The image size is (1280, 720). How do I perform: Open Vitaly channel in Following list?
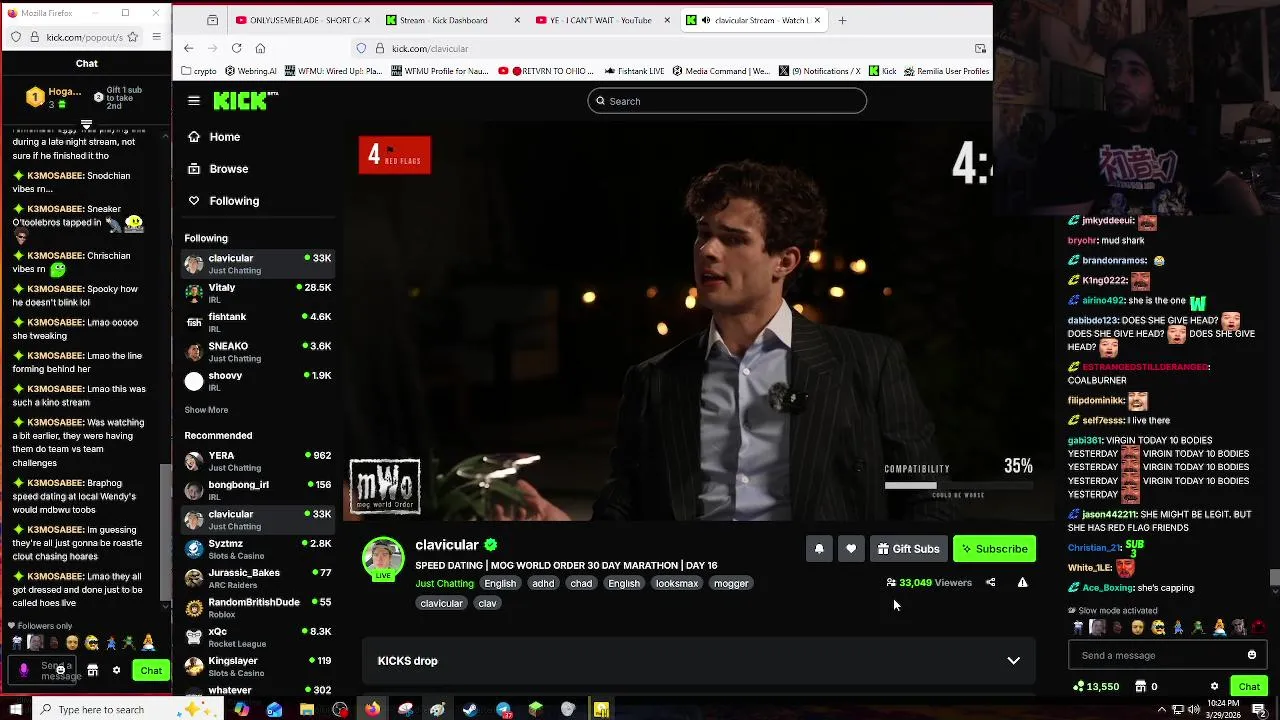[257, 293]
